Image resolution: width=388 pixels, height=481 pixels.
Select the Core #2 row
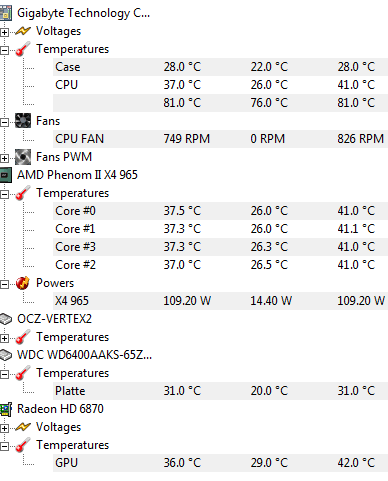[220, 265]
